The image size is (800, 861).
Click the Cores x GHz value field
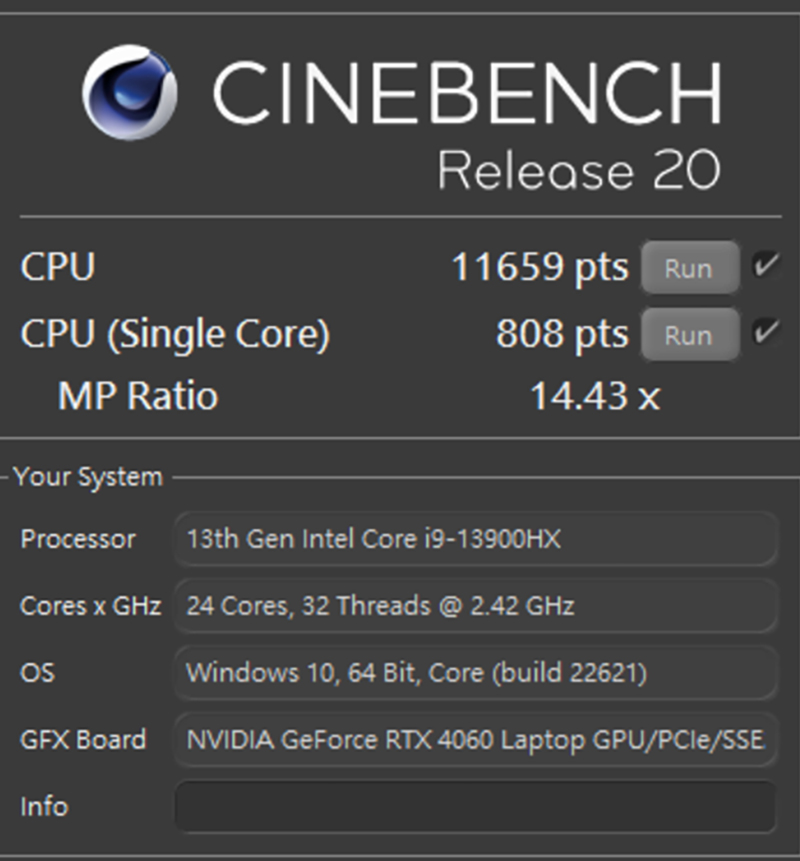(475, 606)
